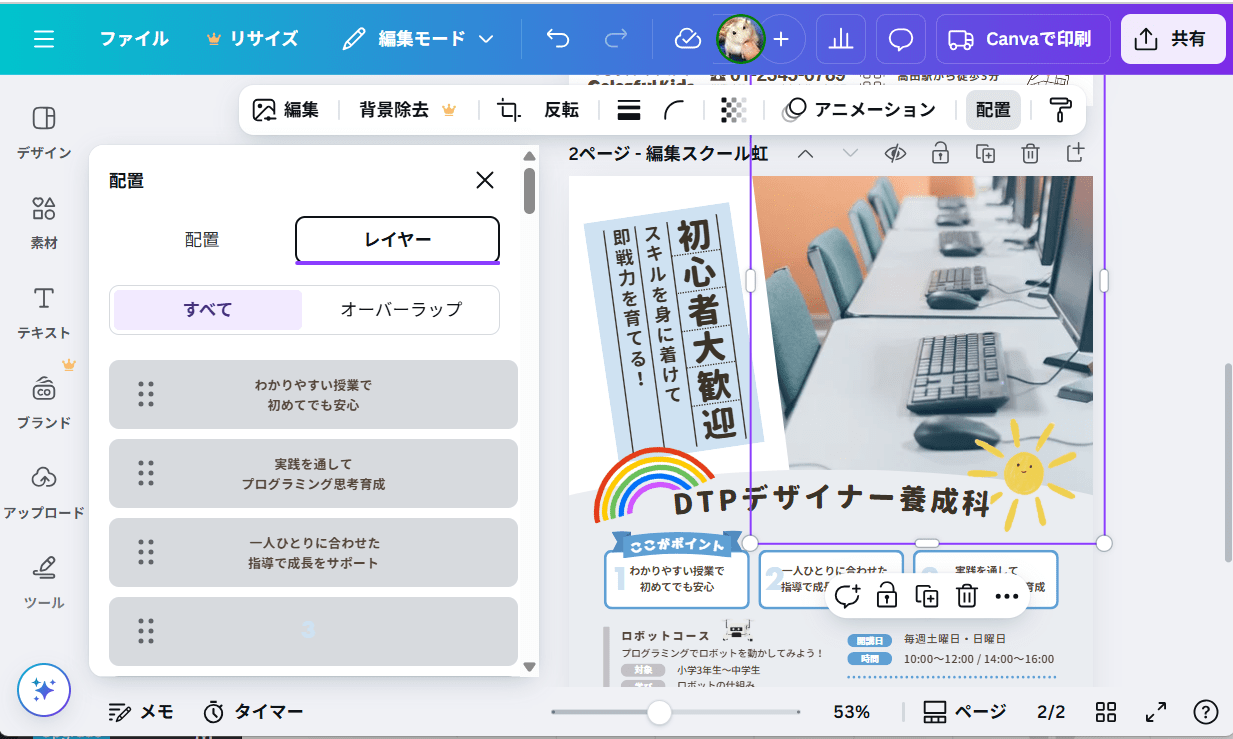
Task: Select layer わかりやすい授業で 初めてでも安心
Action: tap(313, 395)
